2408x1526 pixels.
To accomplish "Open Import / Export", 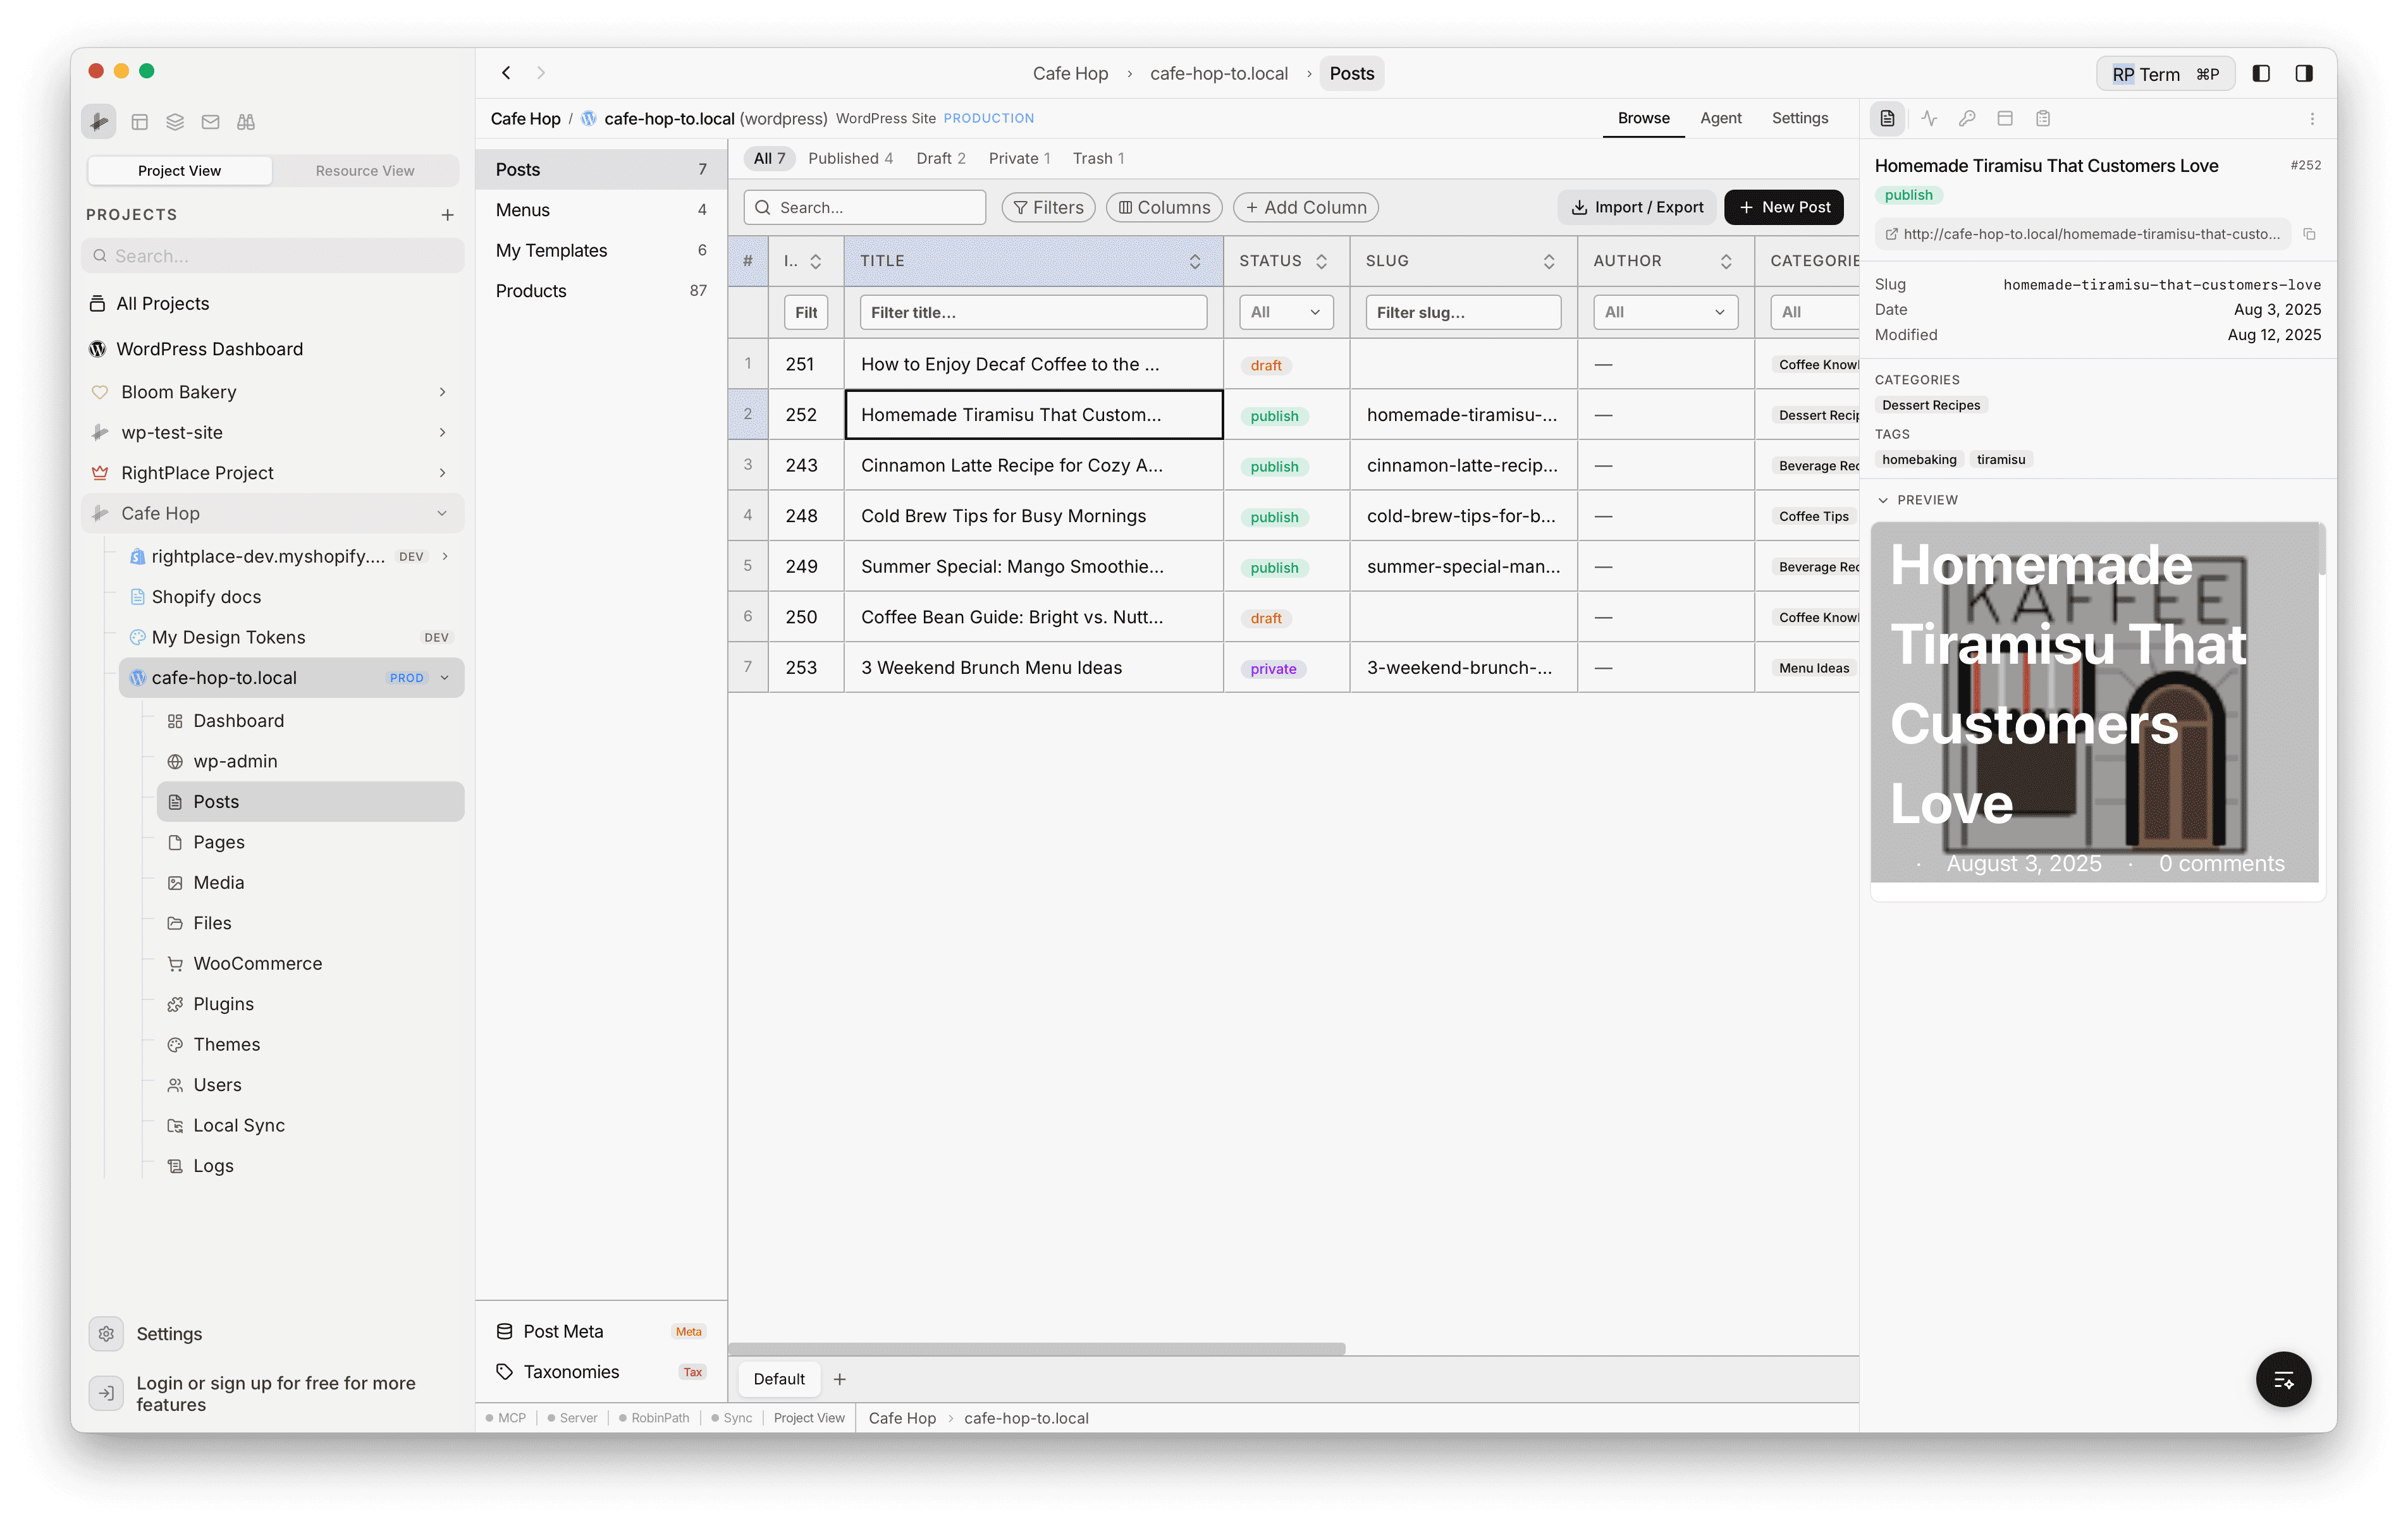I will click(x=1637, y=207).
